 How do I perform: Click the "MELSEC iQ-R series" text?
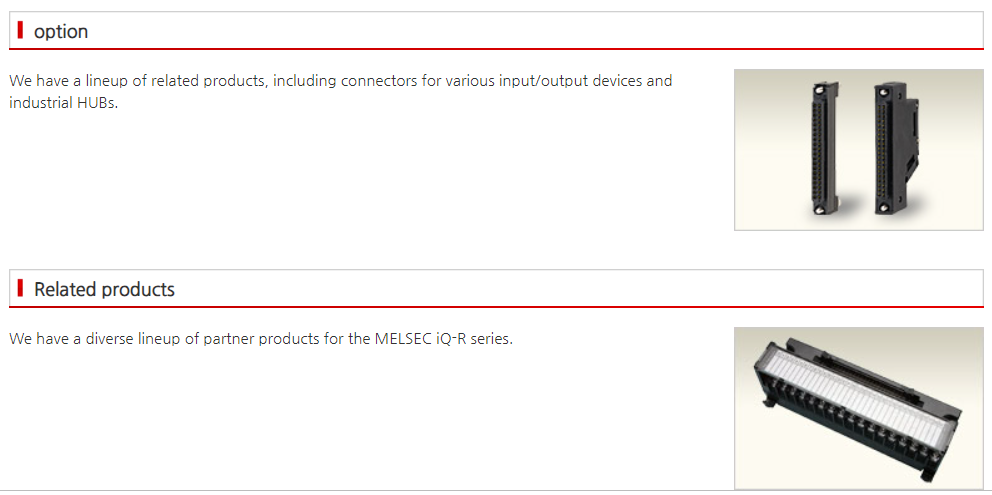coord(443,339)
